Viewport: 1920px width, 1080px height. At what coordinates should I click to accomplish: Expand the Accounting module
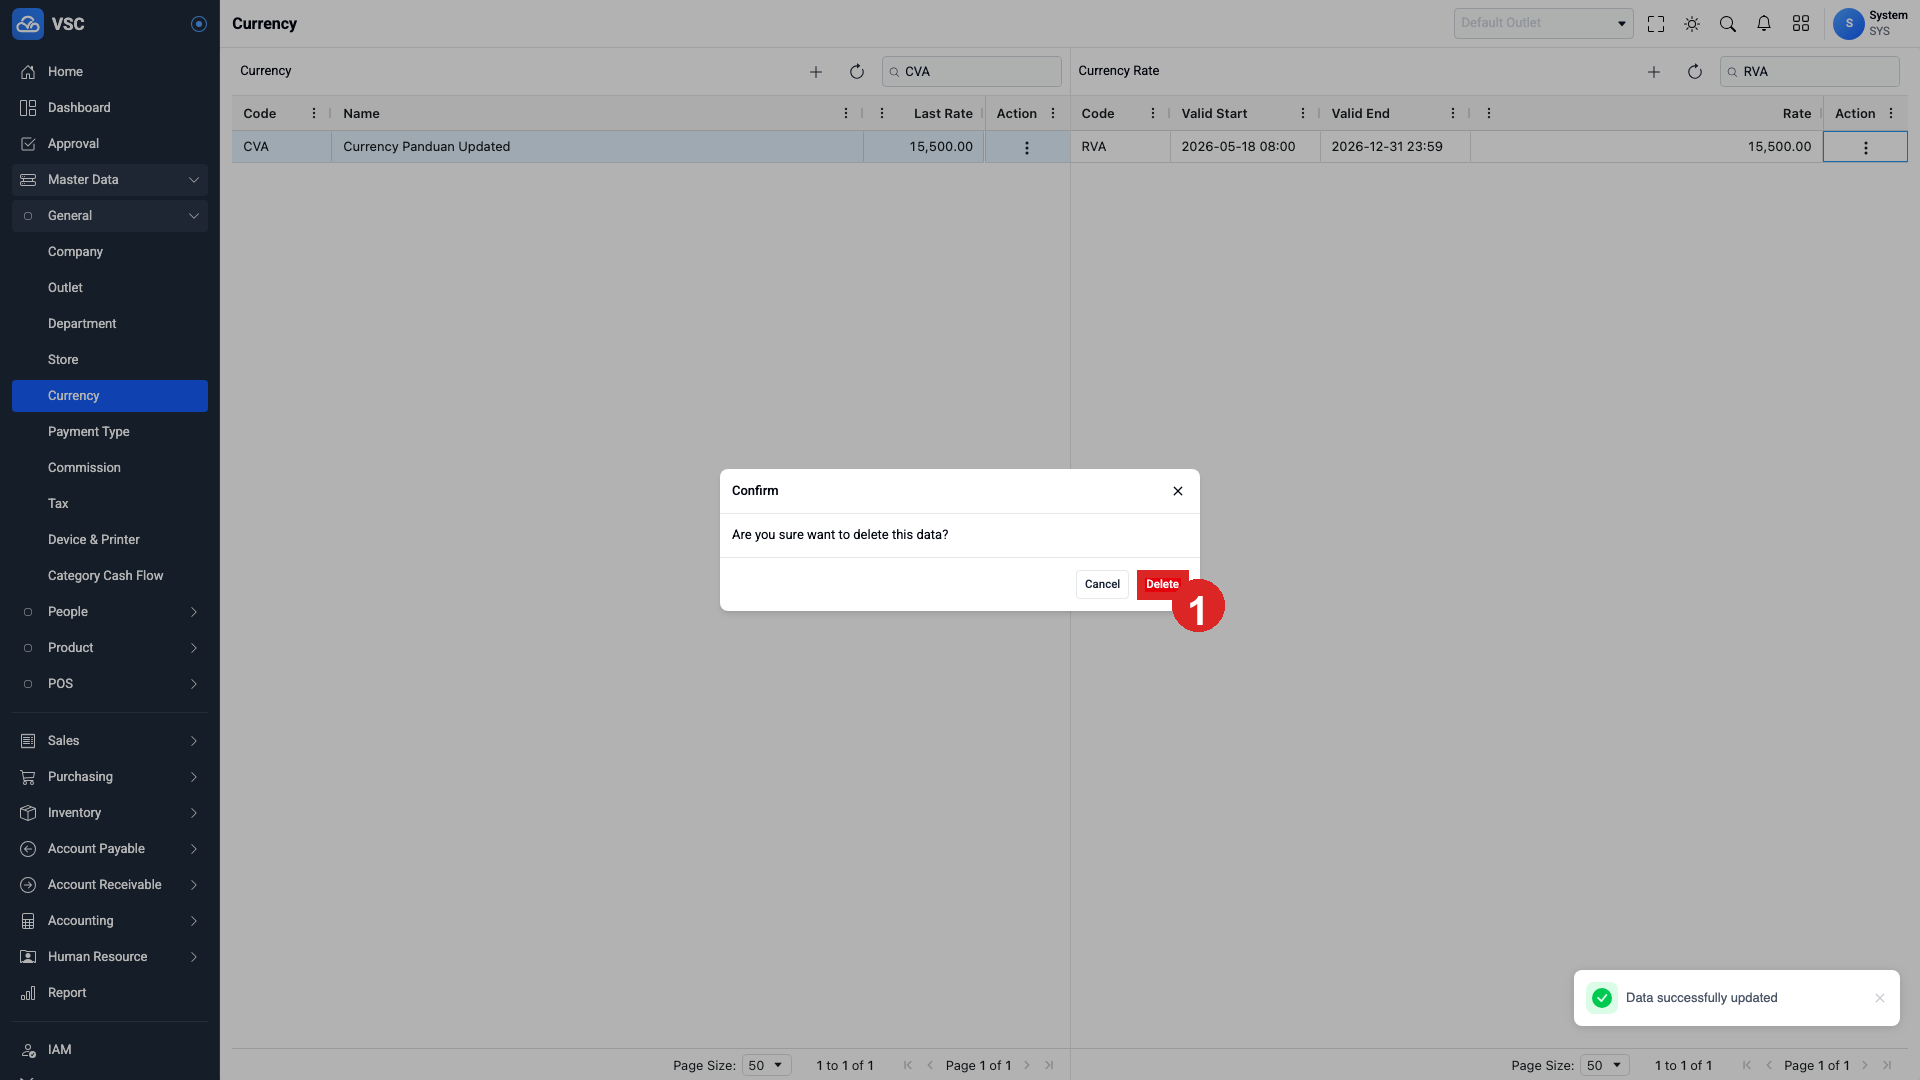pos(110,921)
